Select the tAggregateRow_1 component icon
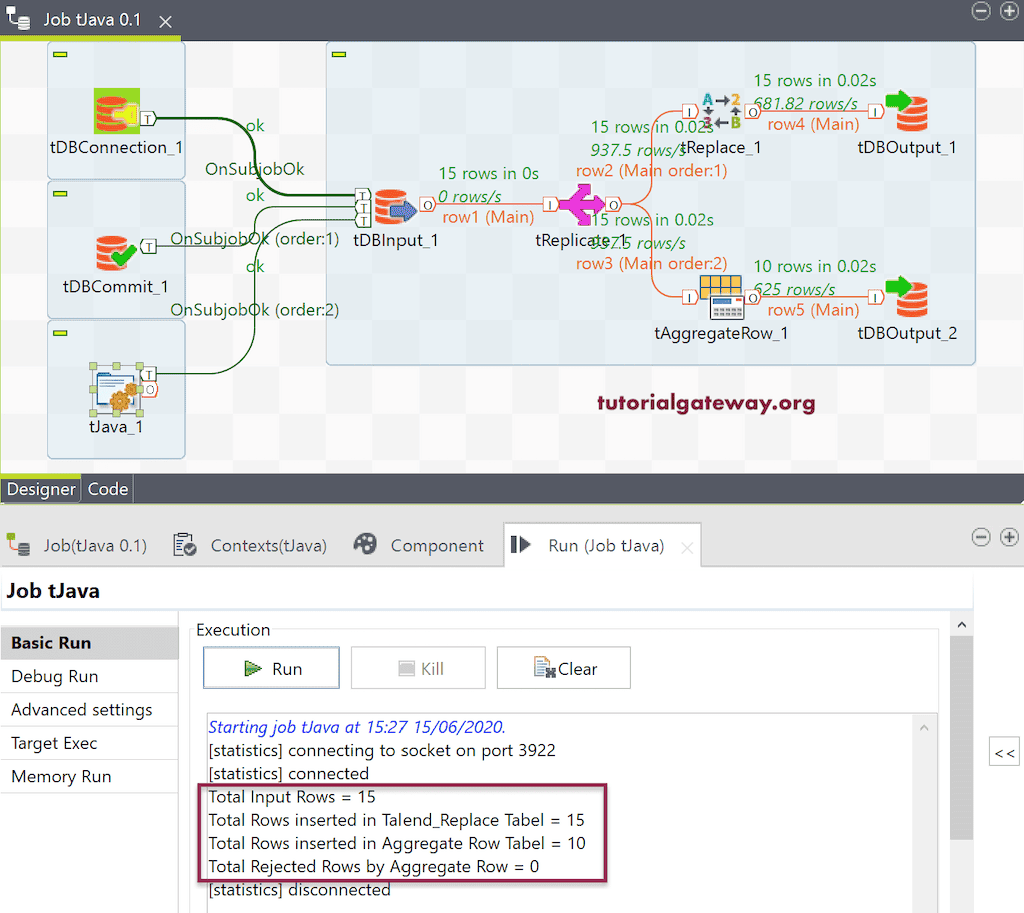The image size is (1024, 913). coord(722,297)
